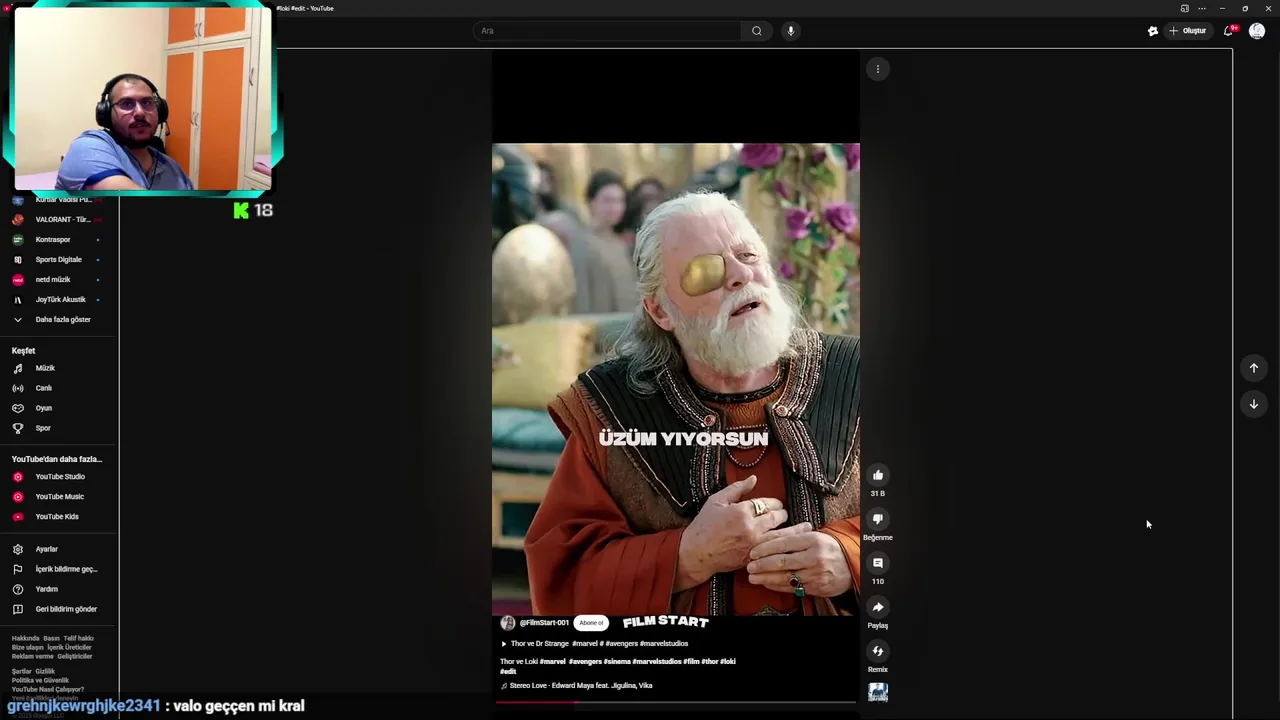1280x720 pixels.
Task: Click Telif hakkı footer link
Action: tap(78, 638)
